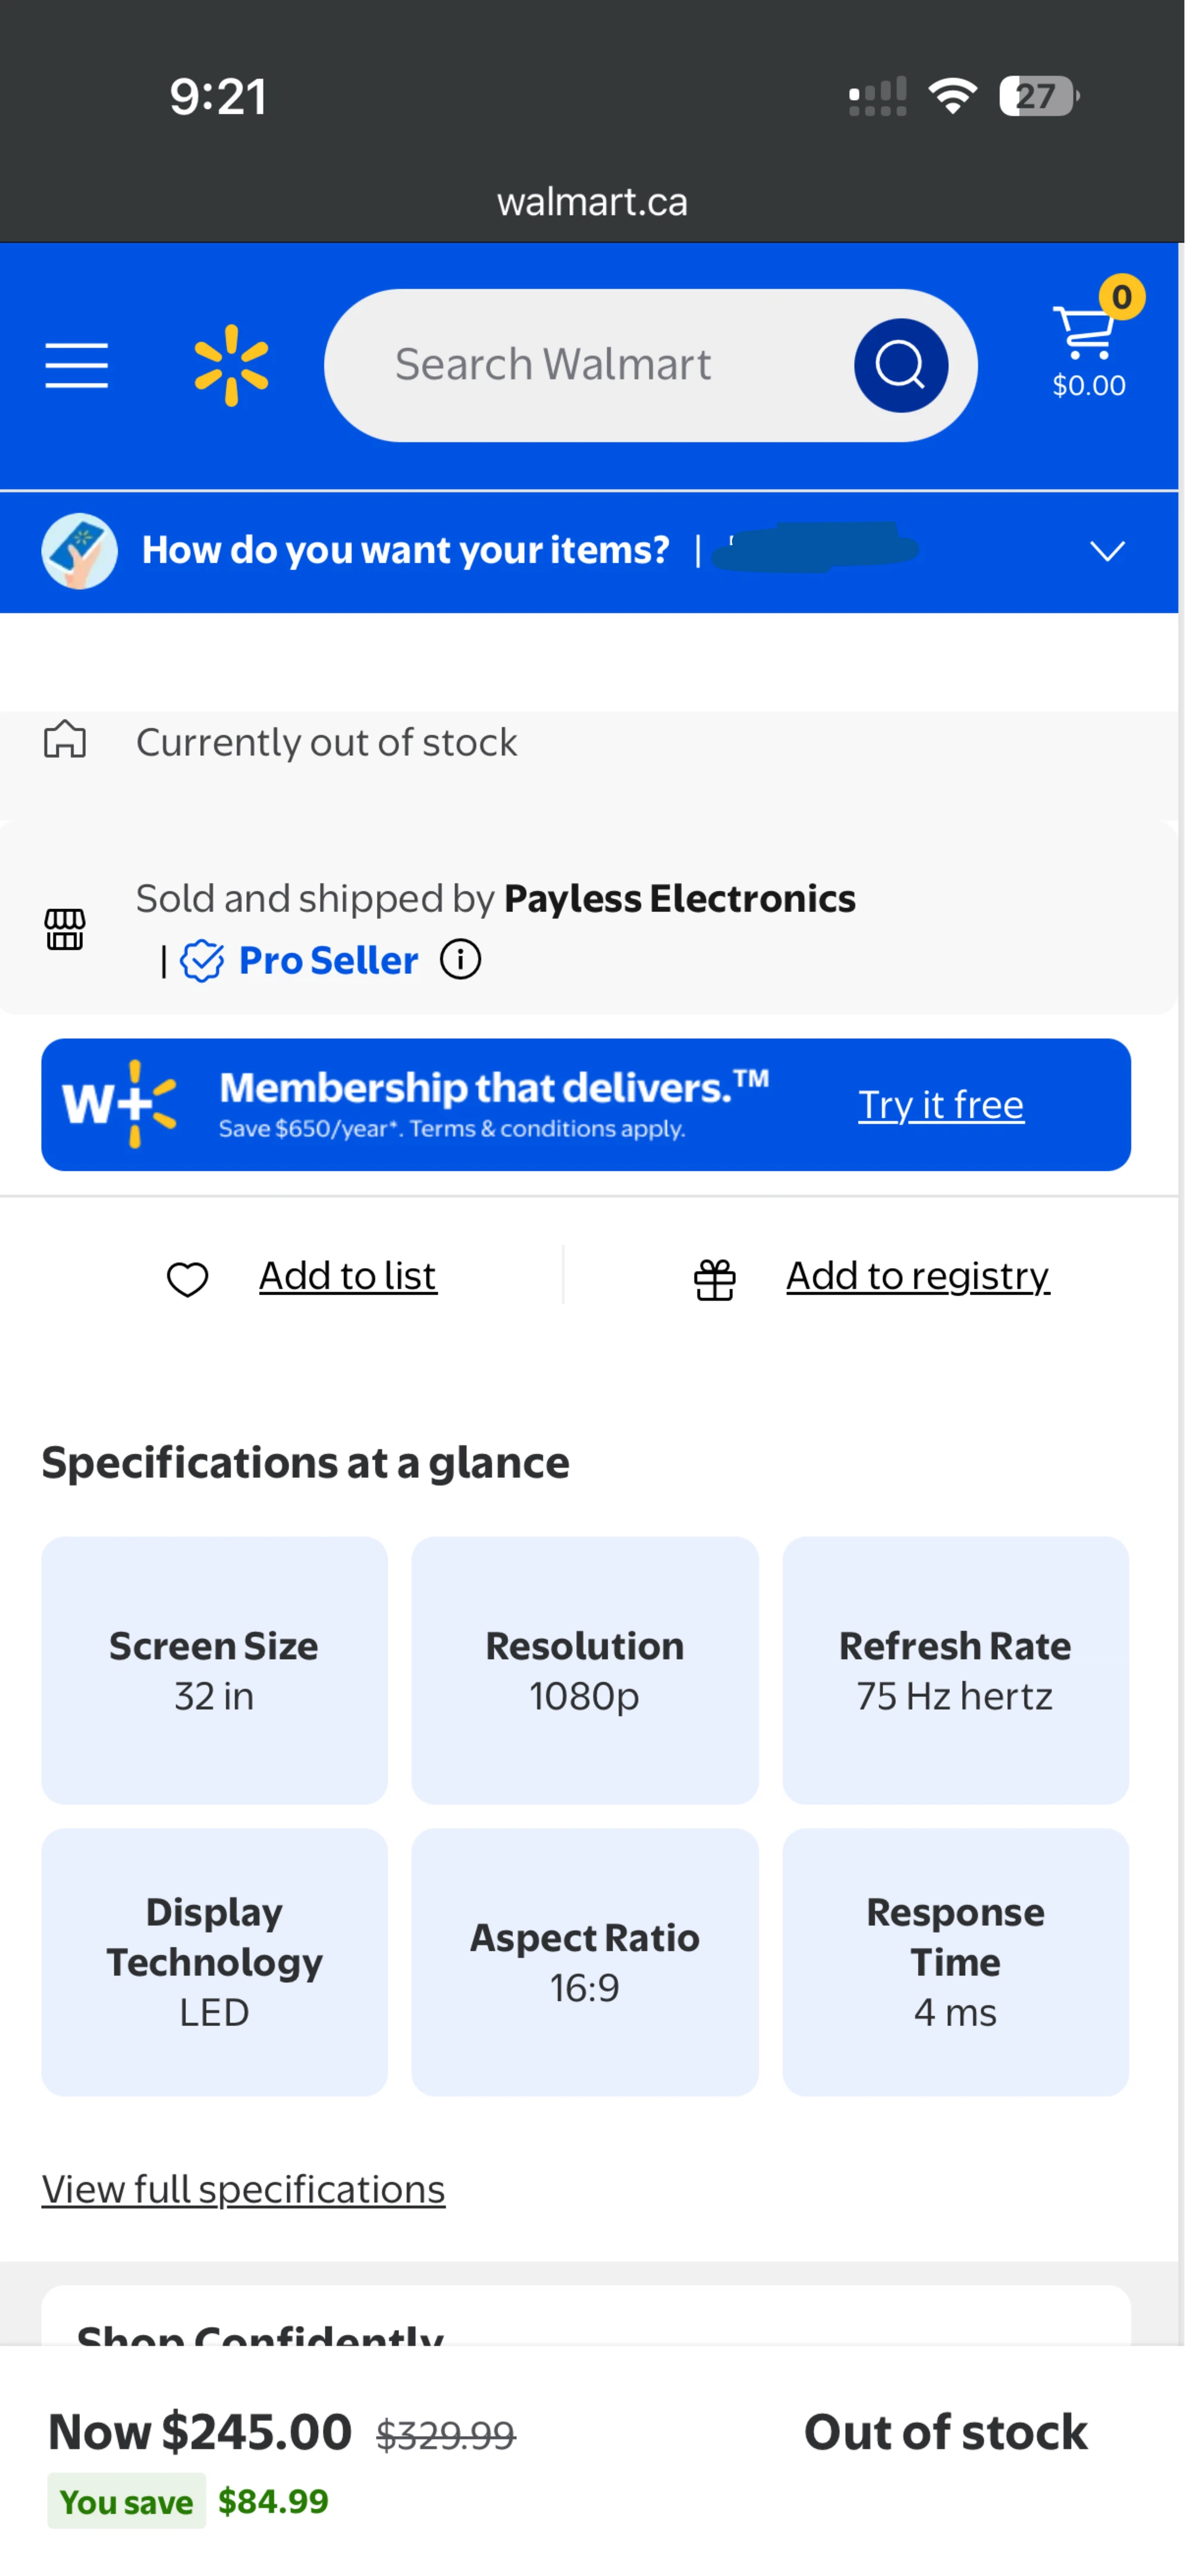Screen dimensions: 1185x2576
Task: Tap the Screen Size specification tile
Action: point(214,1670)
